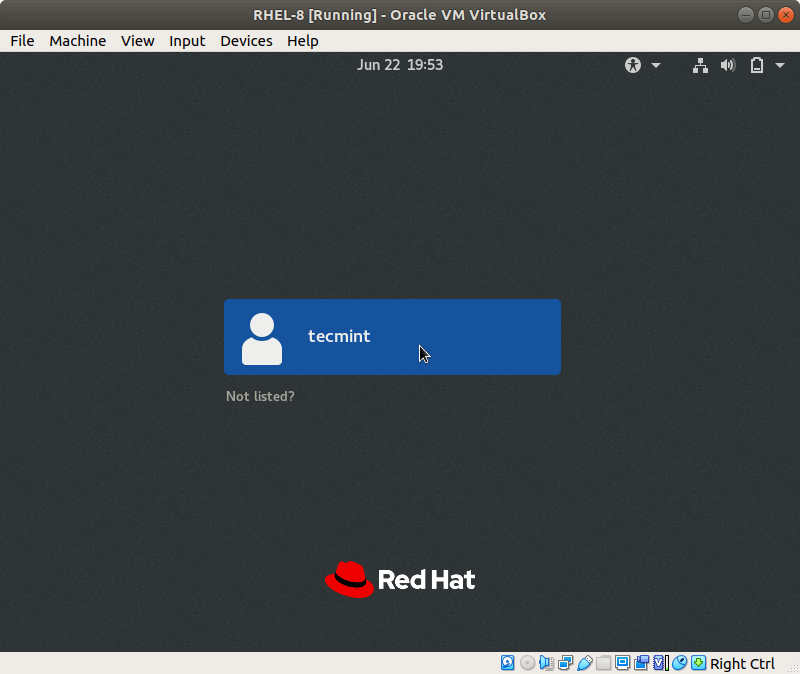The height and width of the screenshot is (674, 800).
Task: Click the "Not listed?" link
Action: tap(260, 396)
